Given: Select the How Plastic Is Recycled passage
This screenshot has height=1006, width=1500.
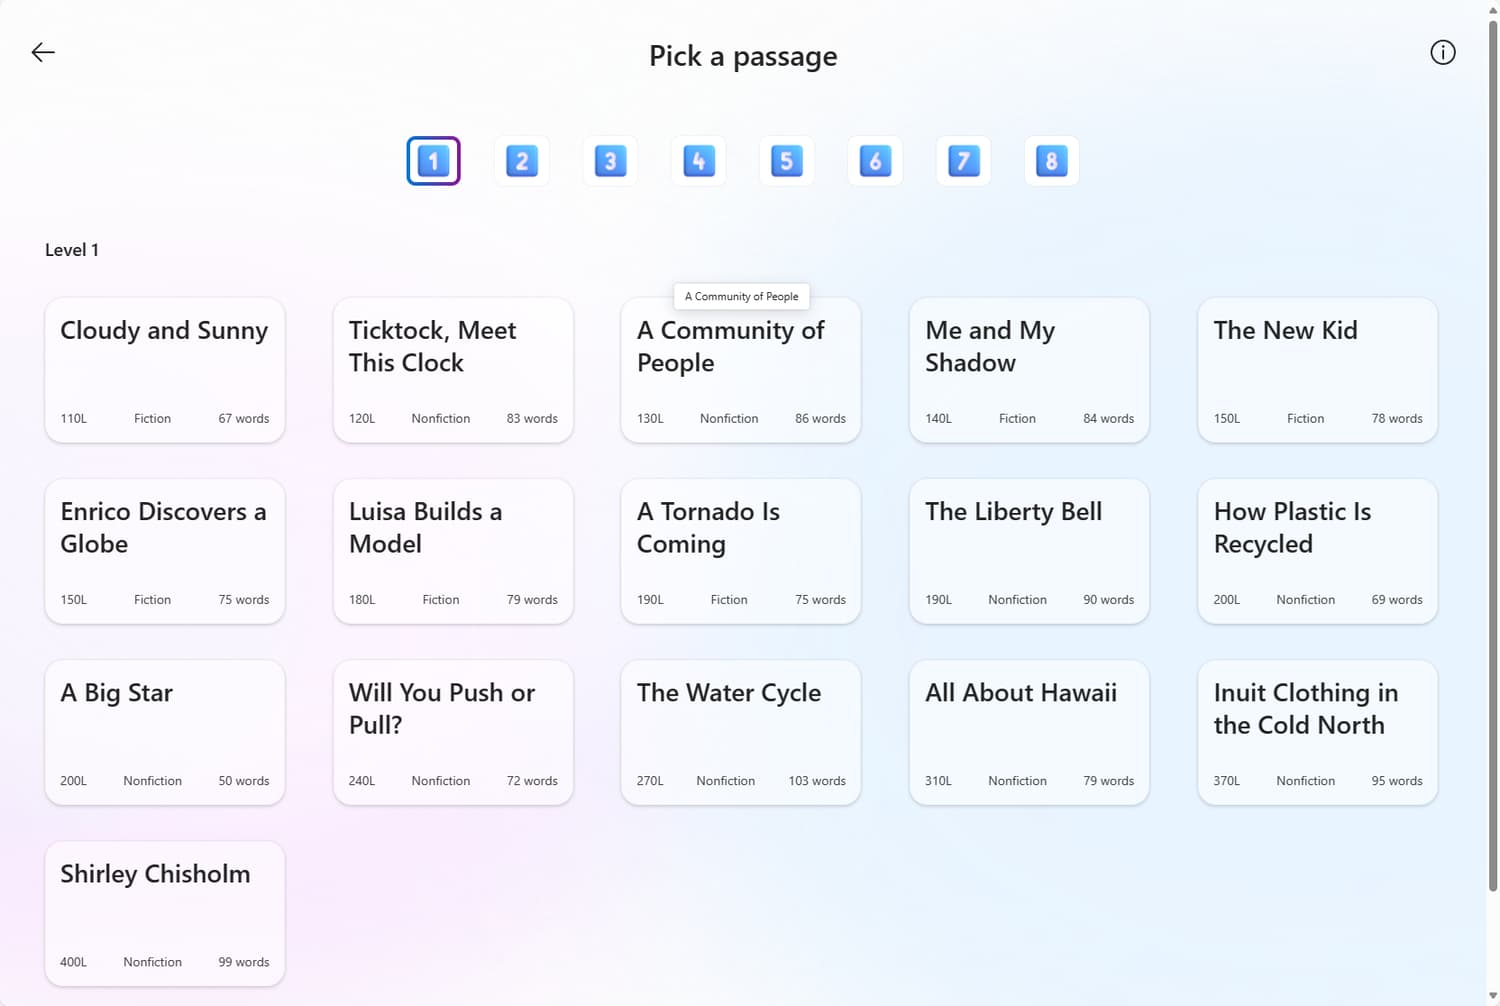Looking at the screenshot, I should pyautogui.click(x=1317, y=551).
